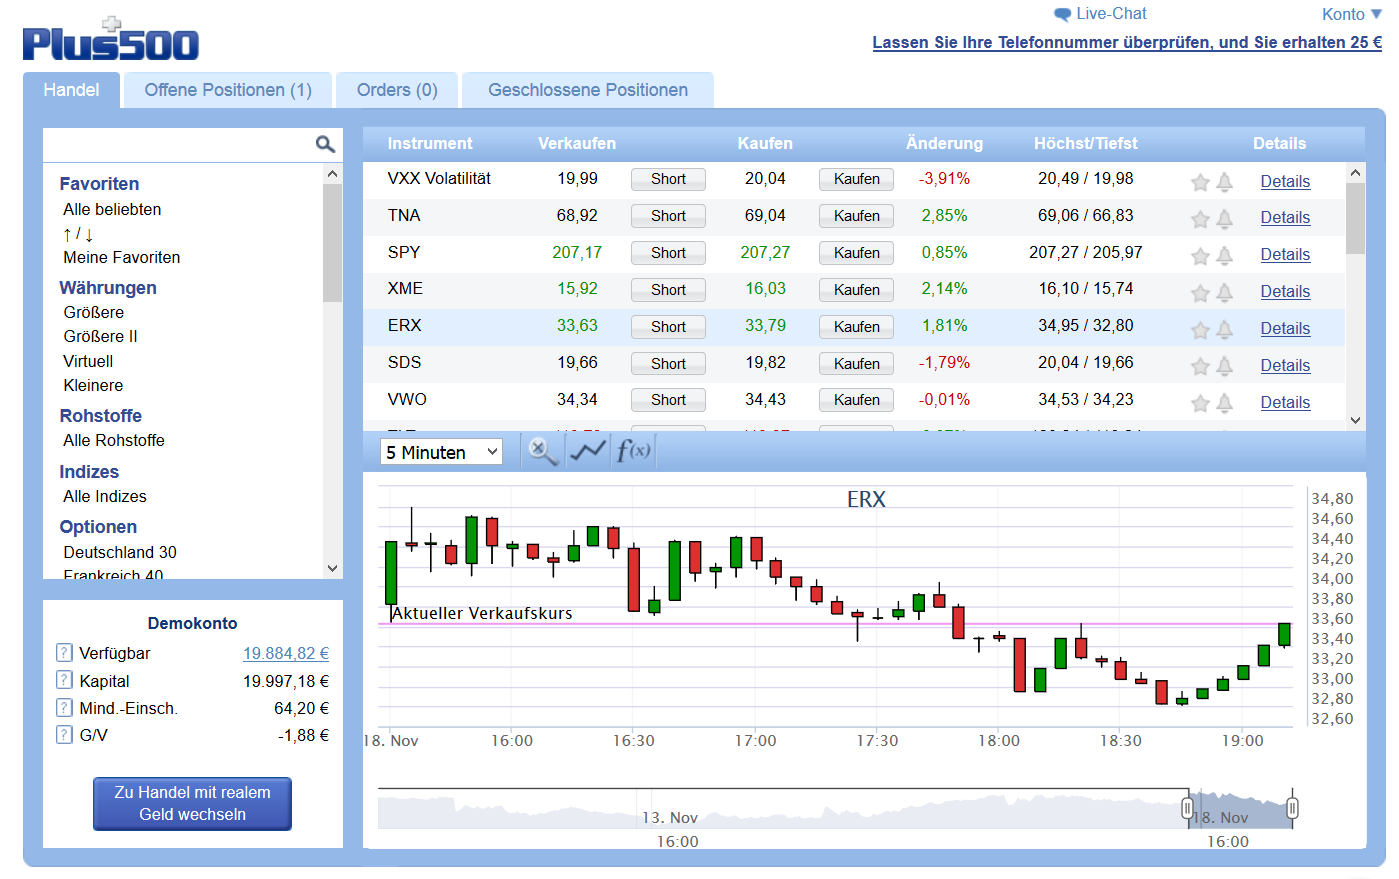Screen dimensions: 1399x879
Task: Open Live-Chat speech bubble
Action: pos(1062,14)
